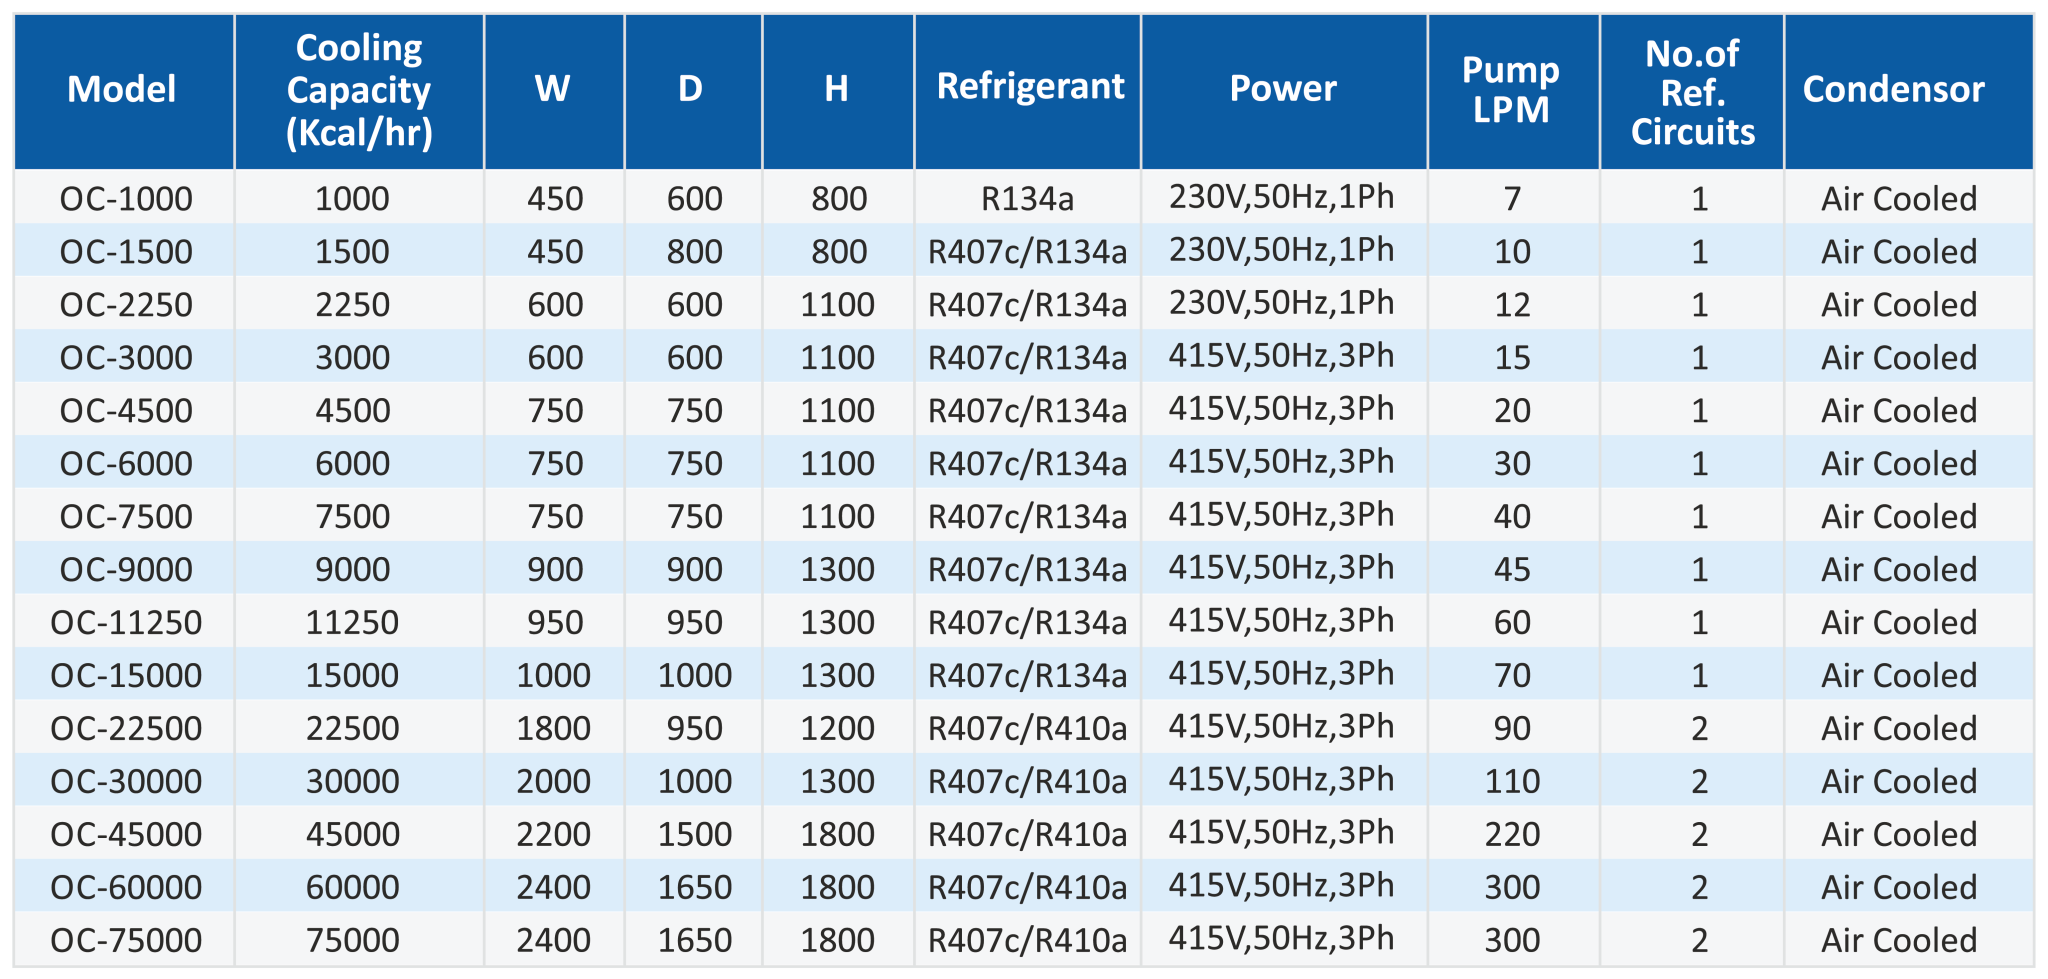The image size is (2048, 979).
Task: Click the W column header
Action: point(553,90)
